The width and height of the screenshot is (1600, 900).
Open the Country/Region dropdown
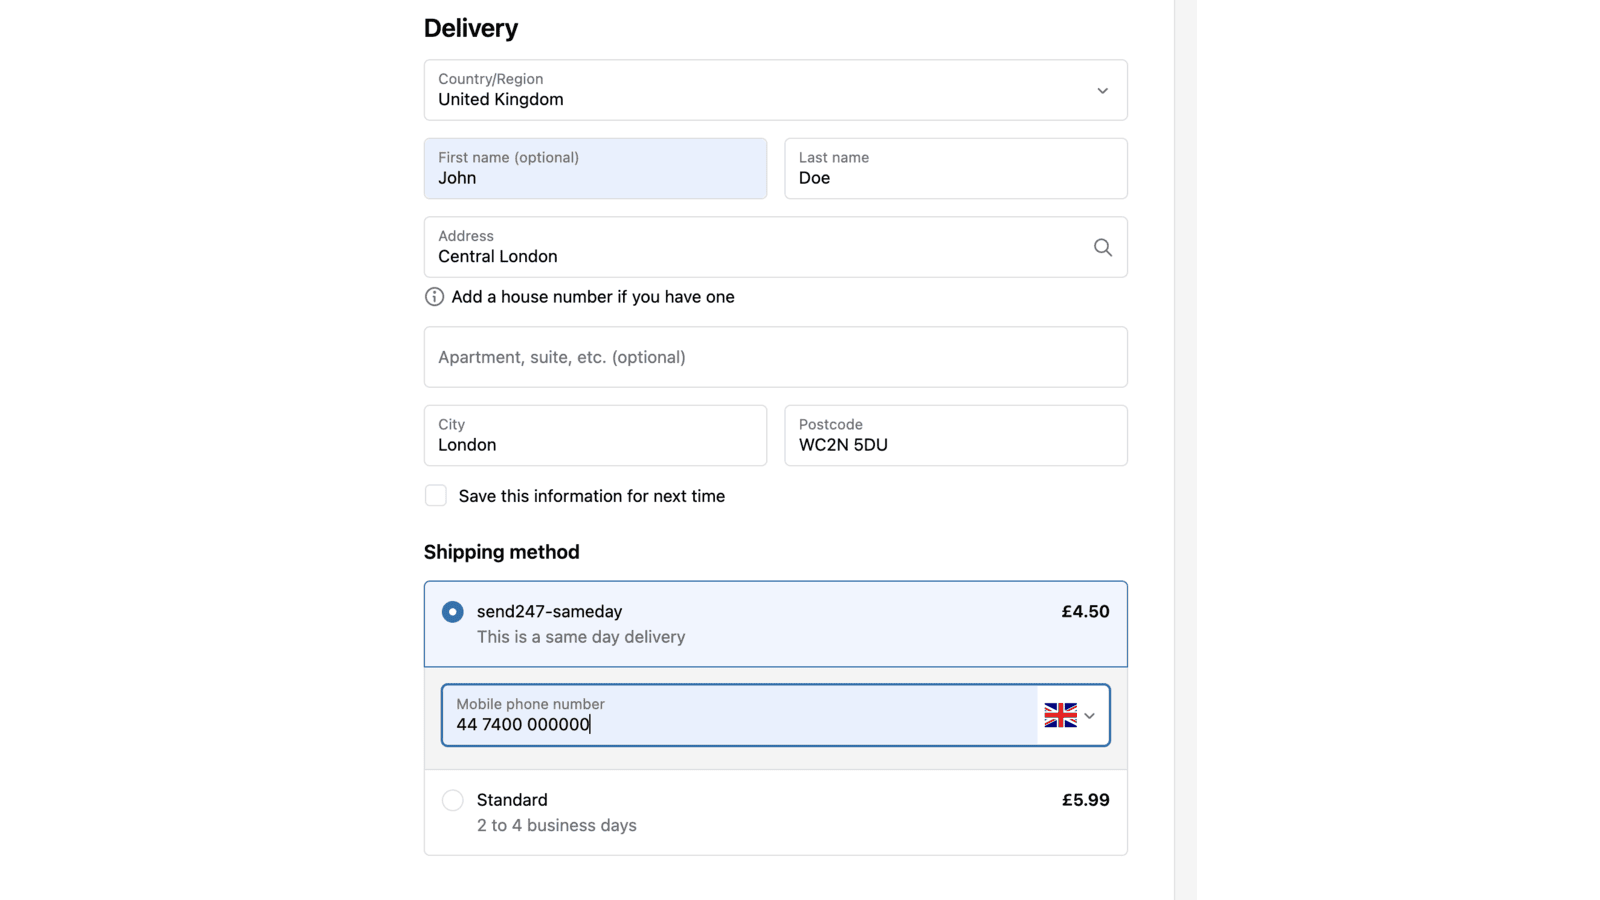pyautogui.click(x=775, y=90)
